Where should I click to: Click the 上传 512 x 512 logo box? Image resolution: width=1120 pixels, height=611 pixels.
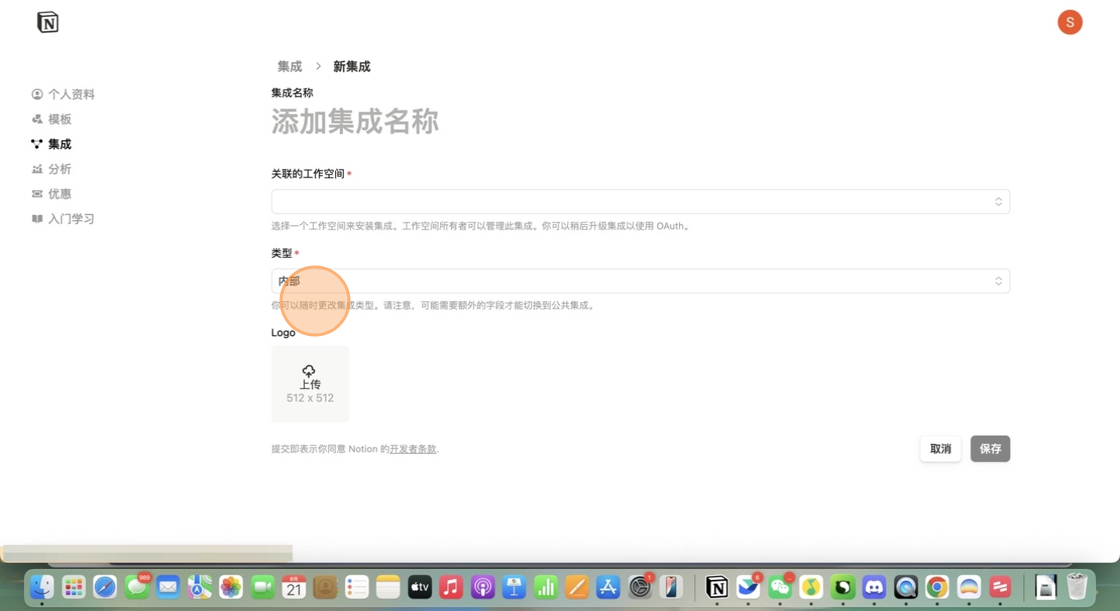(x=310, y=384)
